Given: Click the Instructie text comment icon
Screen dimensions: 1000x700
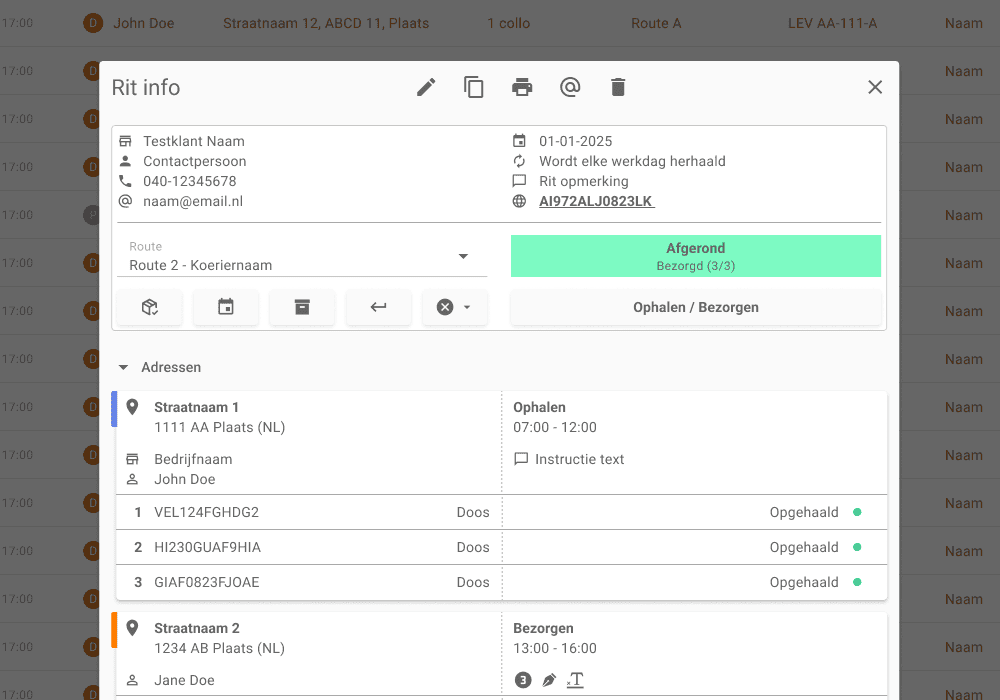Looking at the screenshot, I should coord(521,459).
